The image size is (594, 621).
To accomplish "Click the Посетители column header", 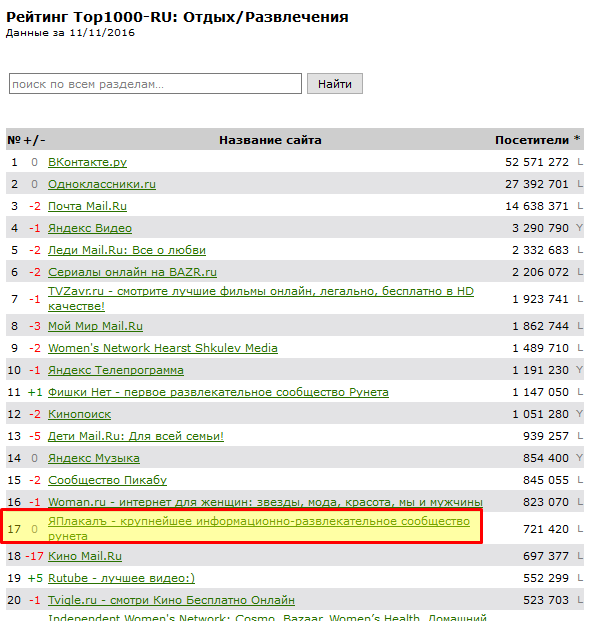I will click(x=532, y=140).
